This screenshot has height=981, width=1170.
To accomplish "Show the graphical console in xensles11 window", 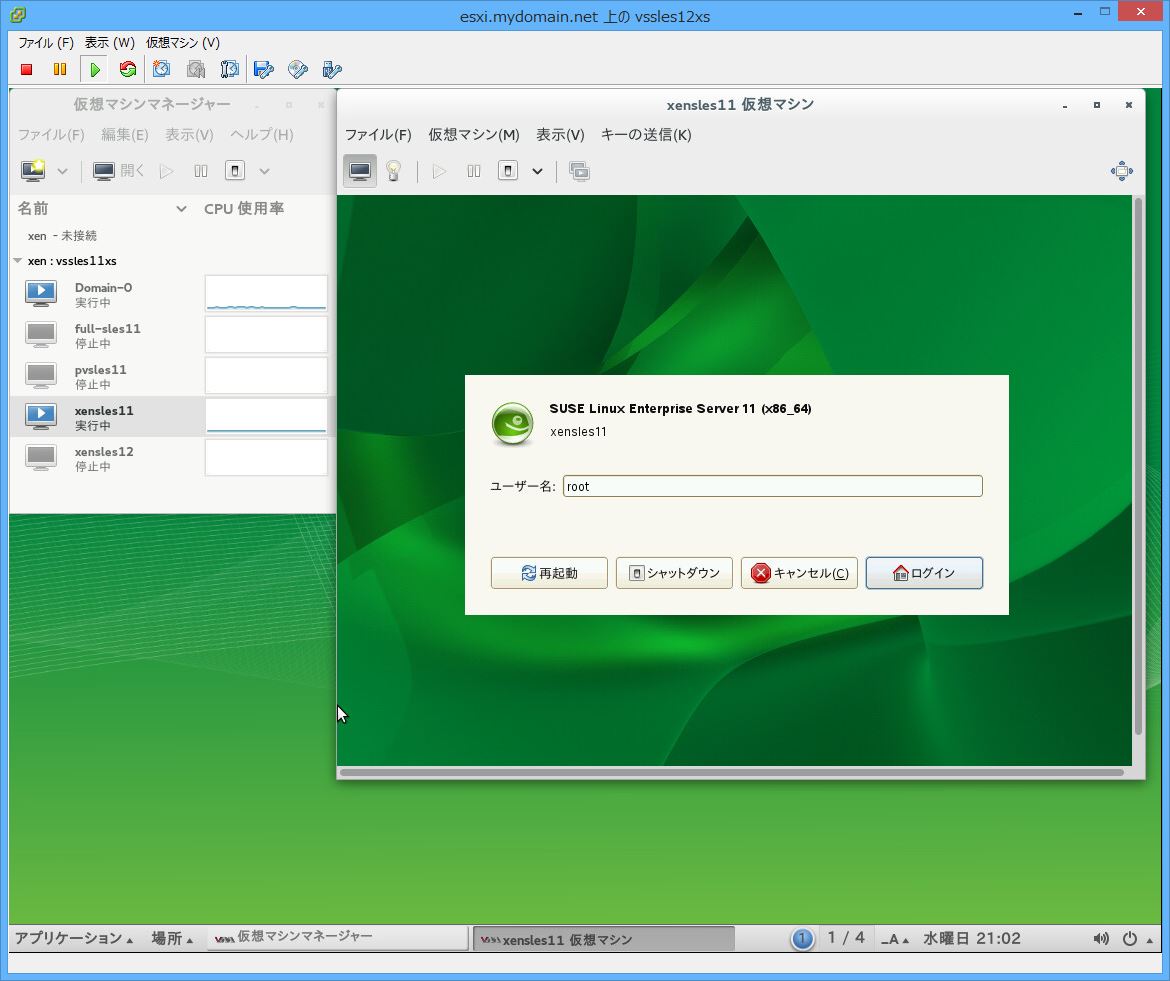I will (360, 171).
